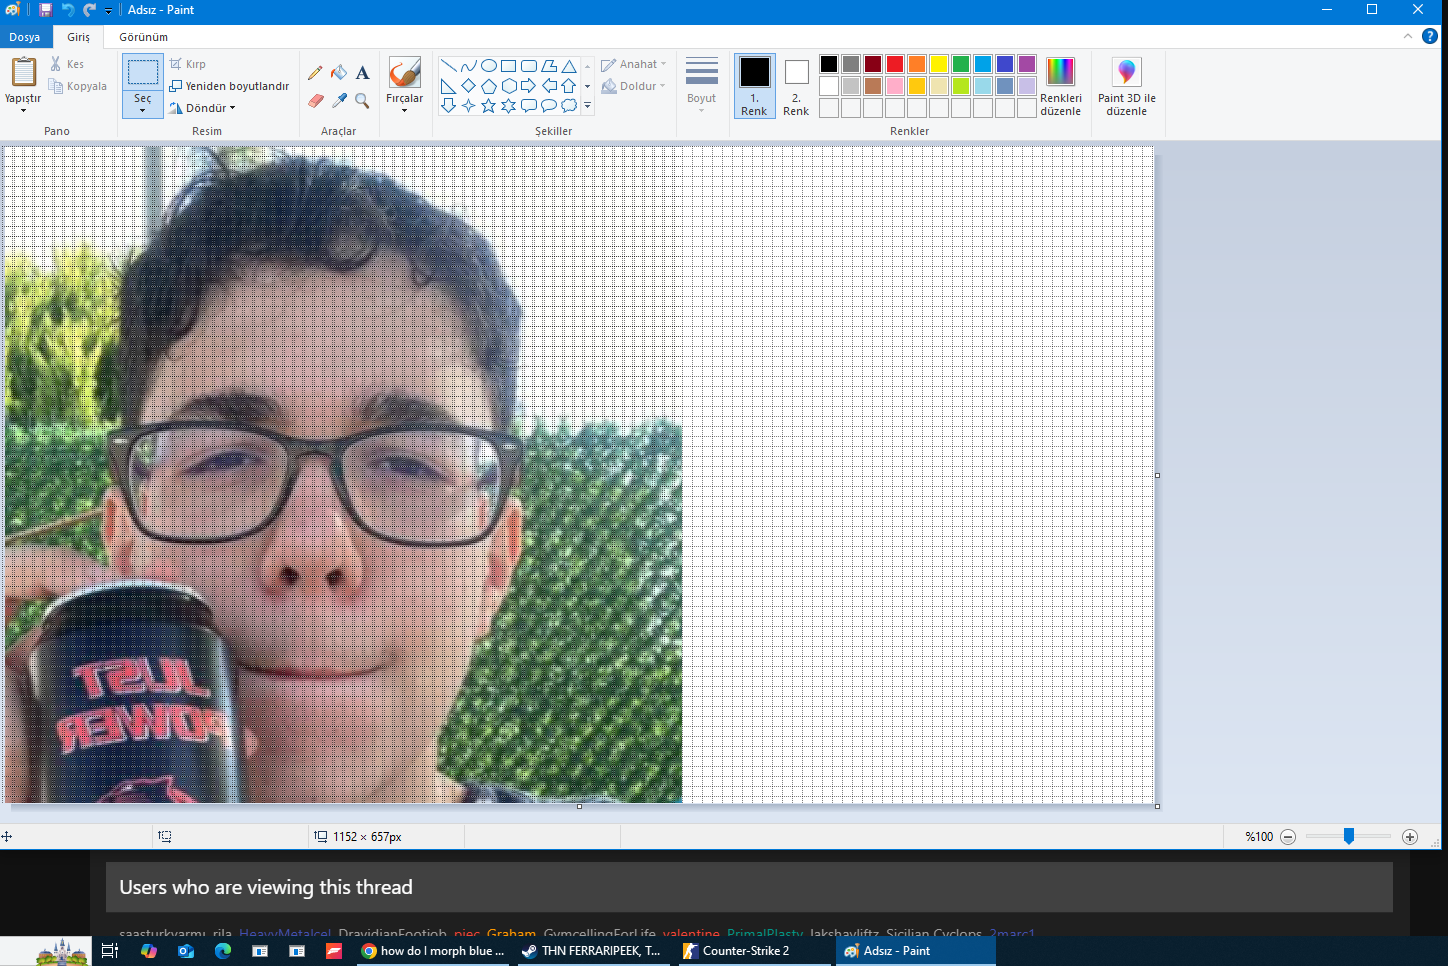Switch to Counter-Strike 2 in the taskbar
The width and height of the screenshot is (1448, 966).
(745, 951)
